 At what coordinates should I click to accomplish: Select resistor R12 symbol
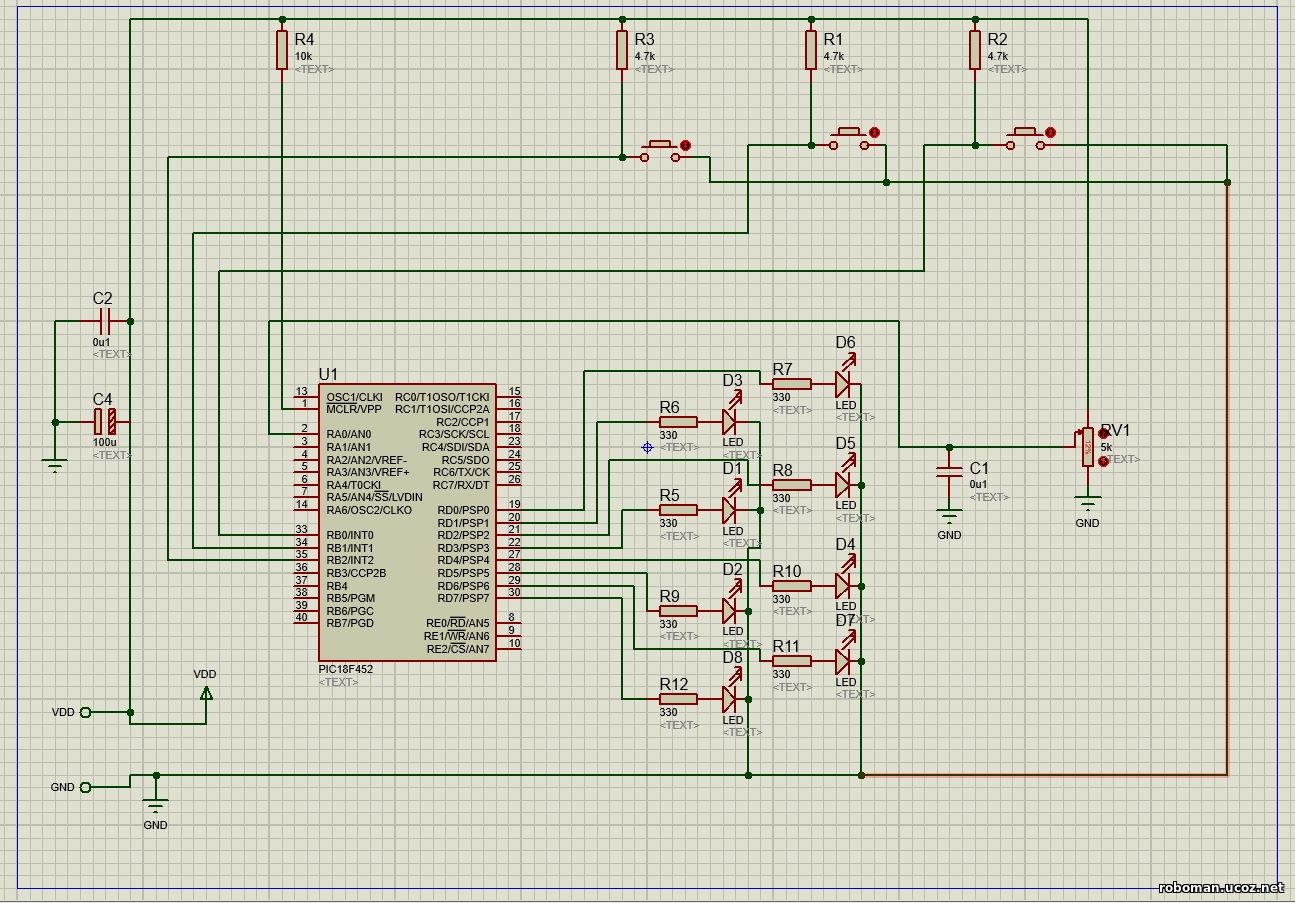[x=679, y=698]
